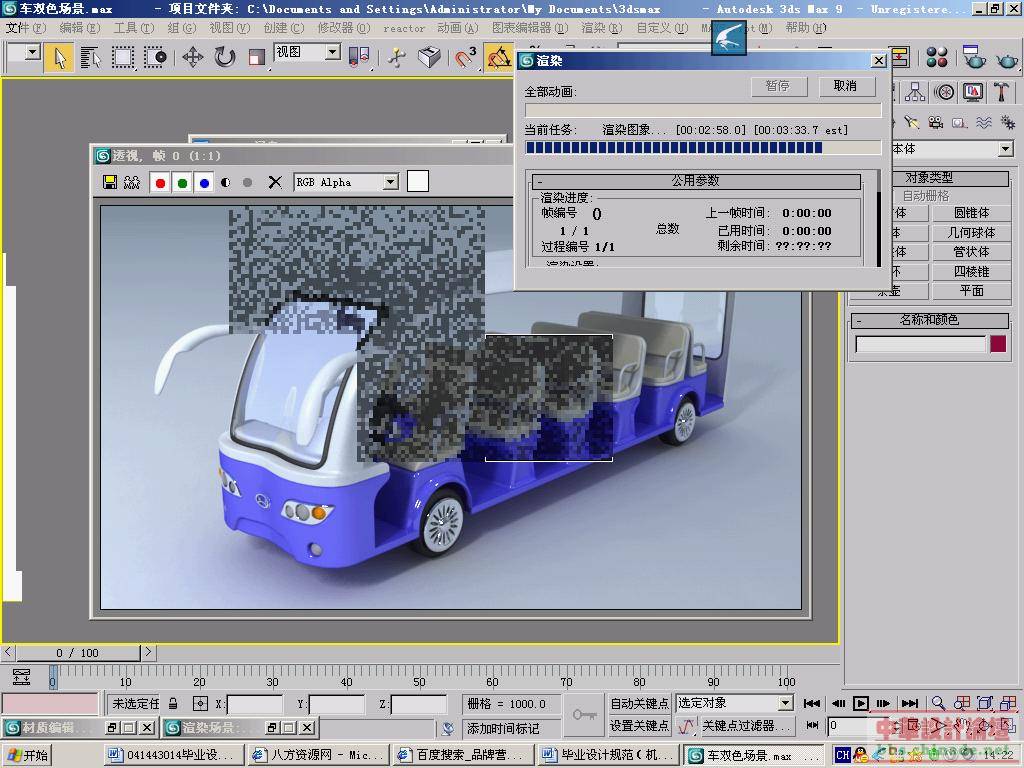
Task: Click the Select Object arrow tool
Action: click(60, 57)
